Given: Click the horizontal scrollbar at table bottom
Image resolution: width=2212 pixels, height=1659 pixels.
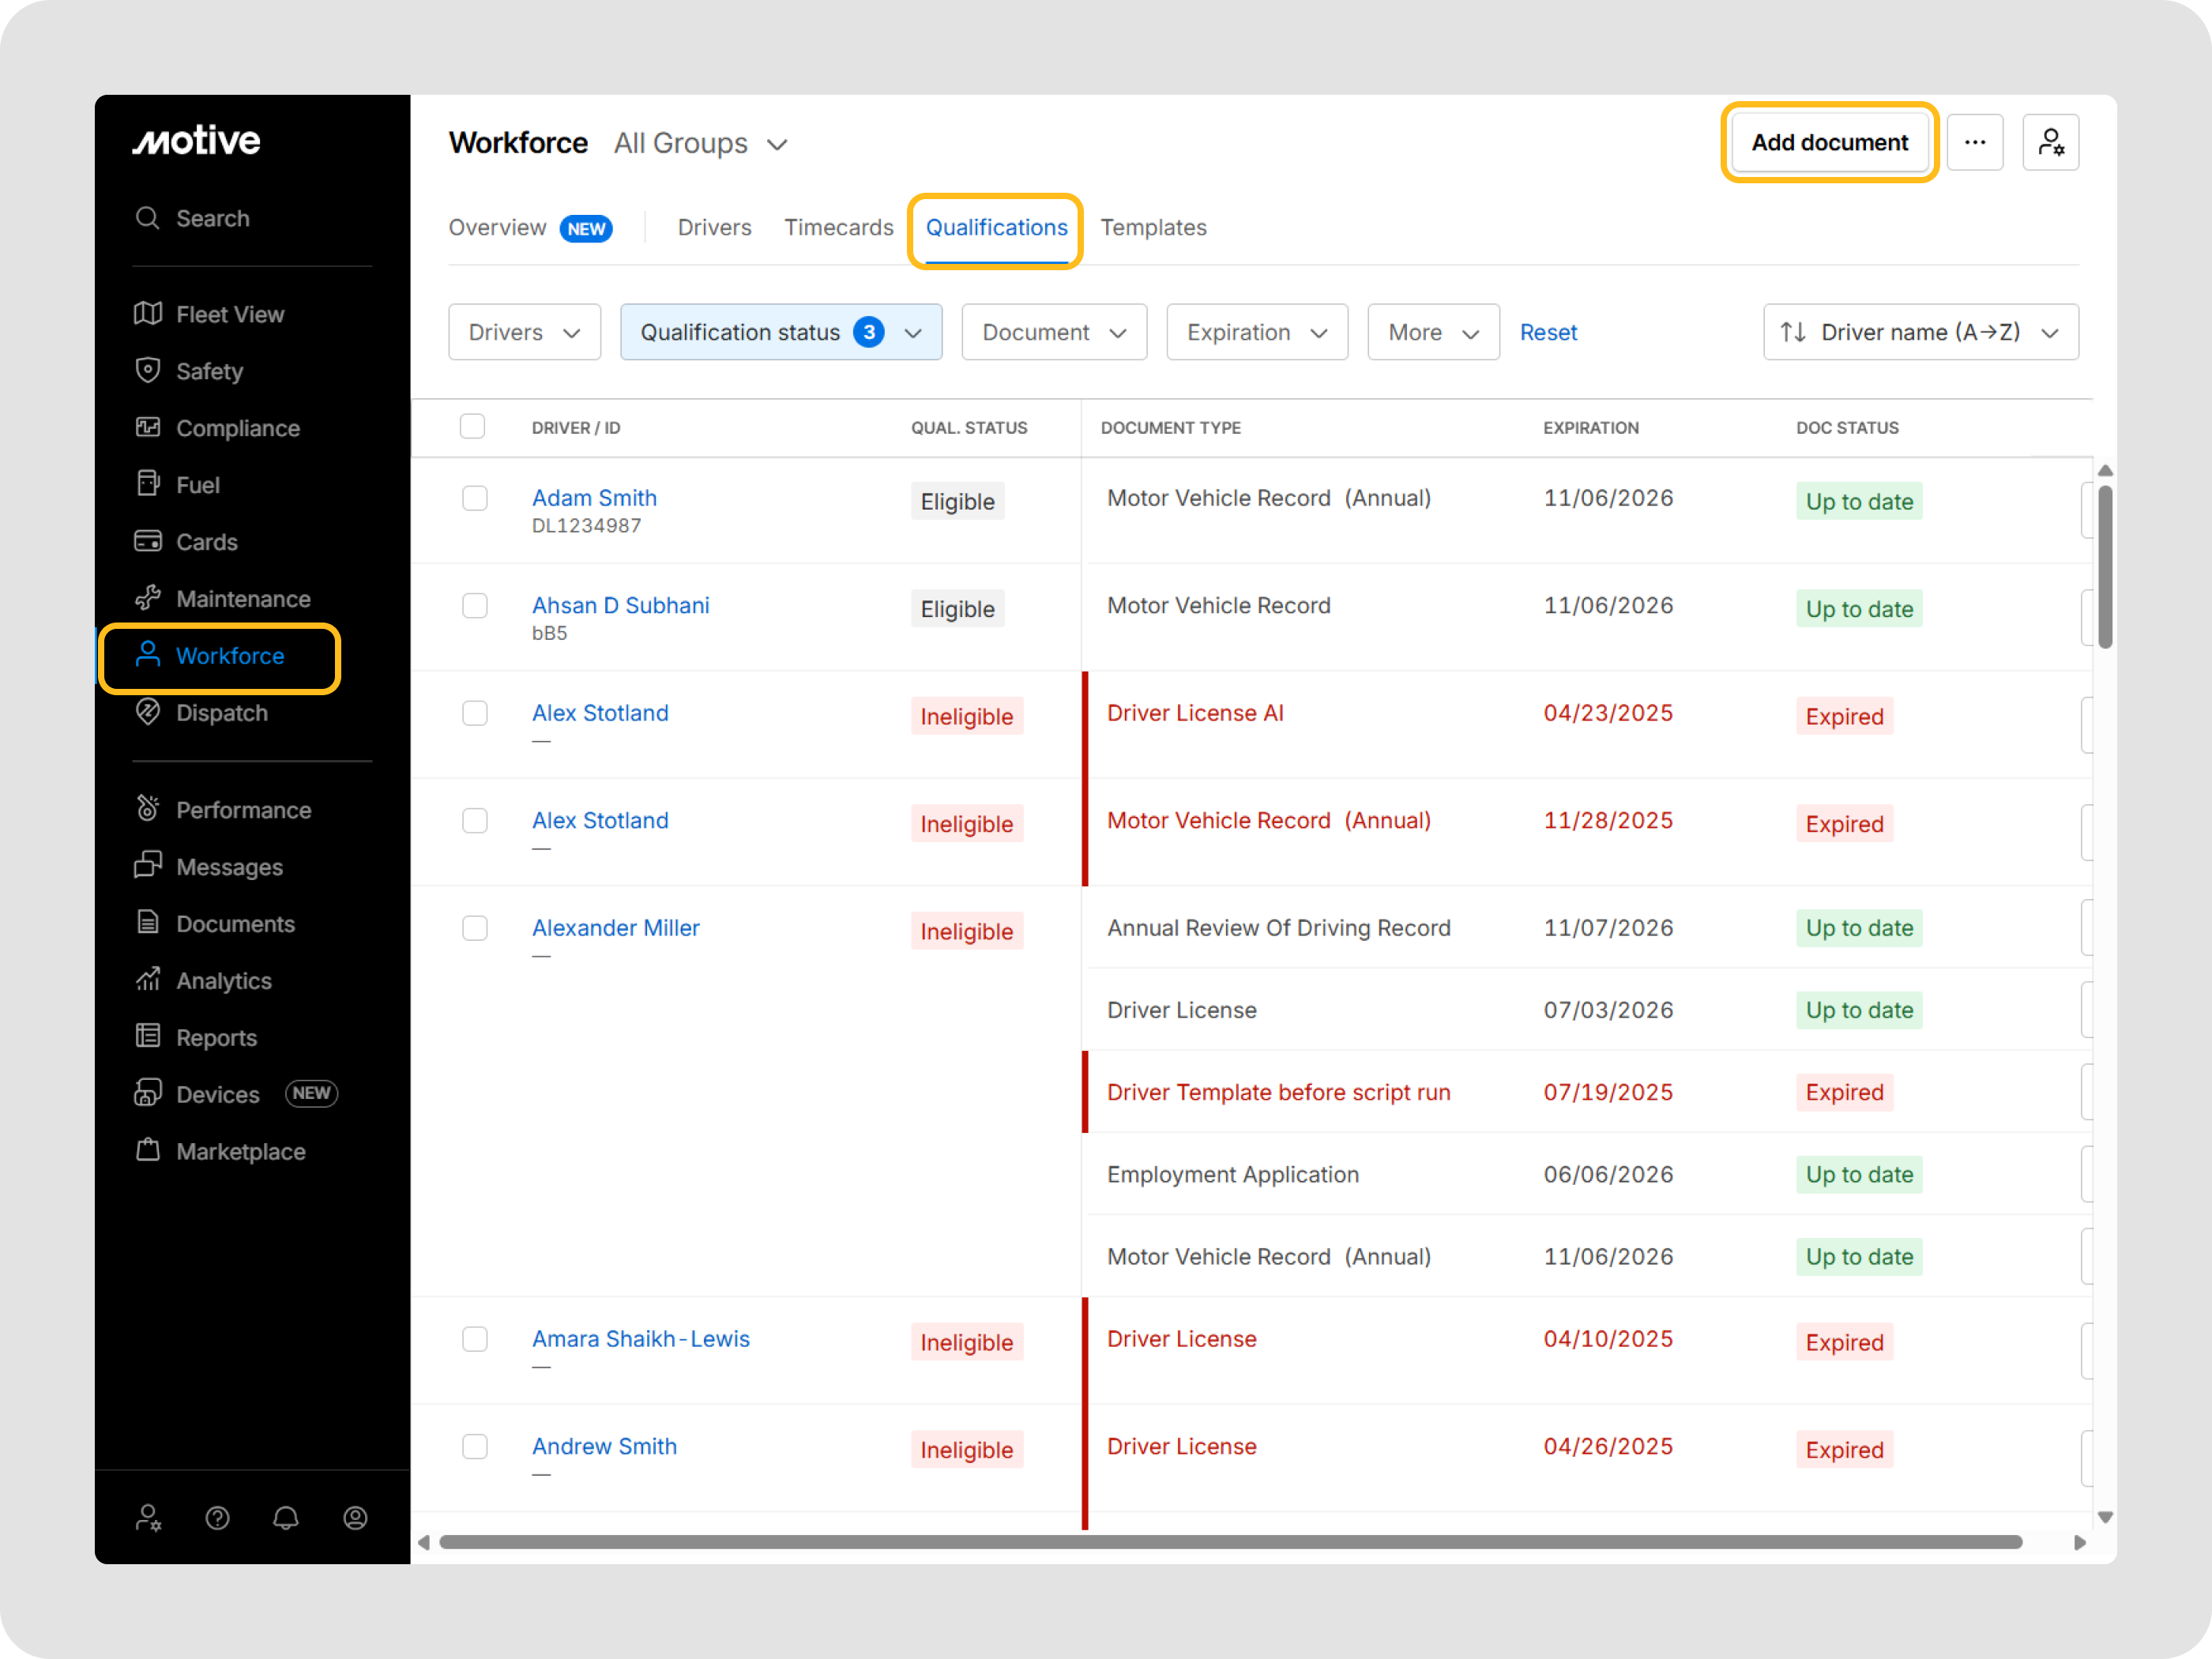Looking at the screenshot, I should pyautogui.click(x=1230, y=1542).
